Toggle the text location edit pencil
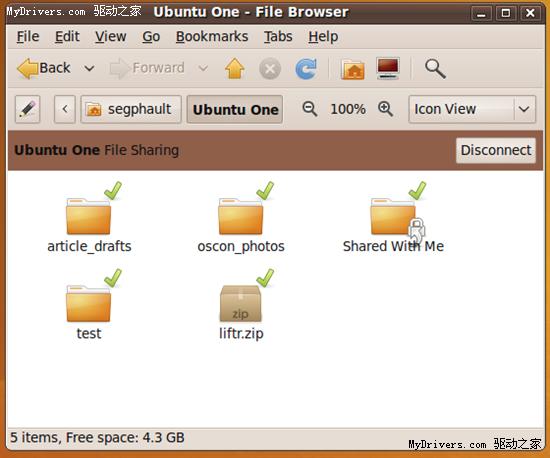The height and width of the screenshot is (458, 550). 28,109
